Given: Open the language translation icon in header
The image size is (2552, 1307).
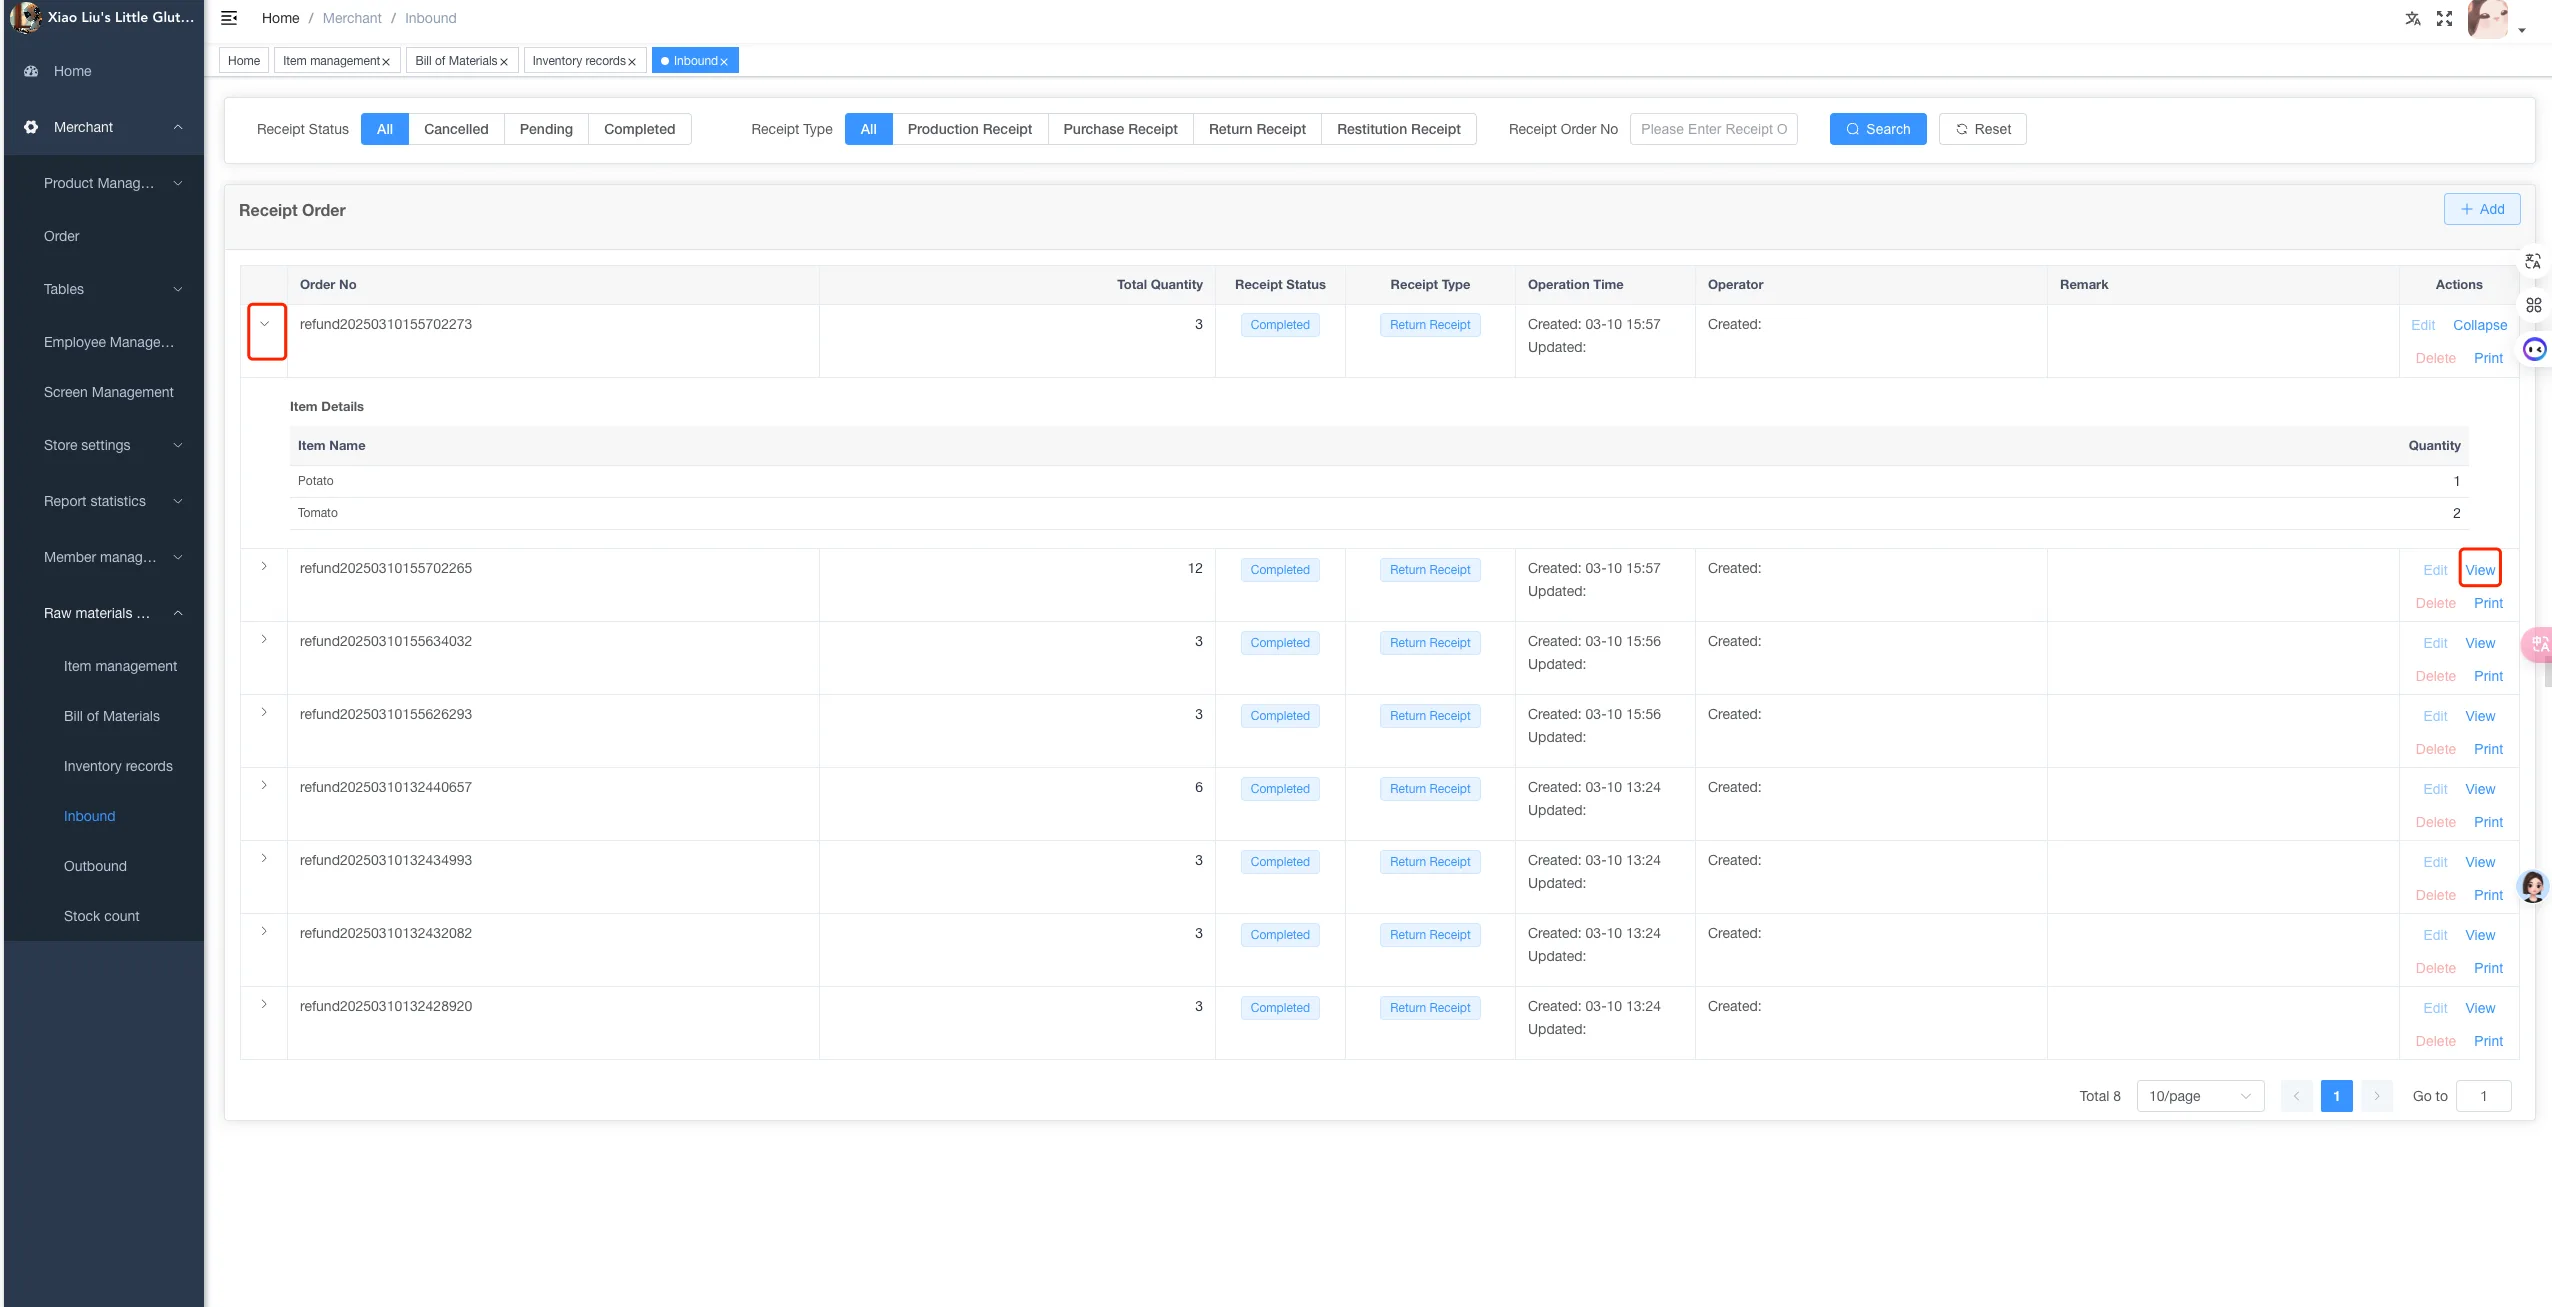Looking at the screenshot, I should tap(2413, 18).
